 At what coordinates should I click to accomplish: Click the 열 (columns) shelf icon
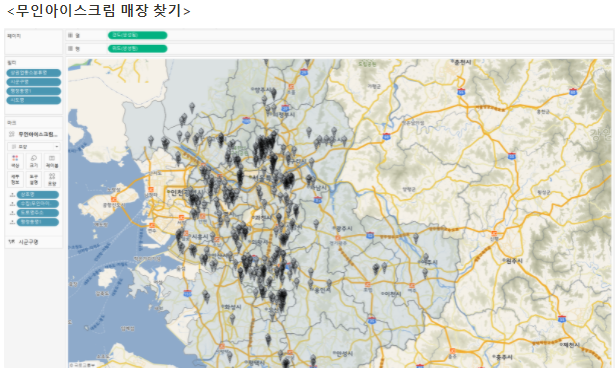(70, 35)
